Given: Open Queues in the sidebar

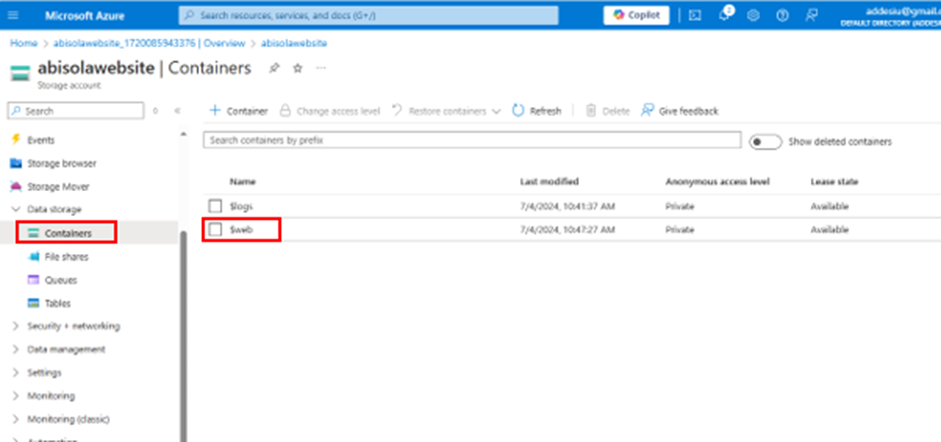Looking at the screenshot, I should point(61,280).
